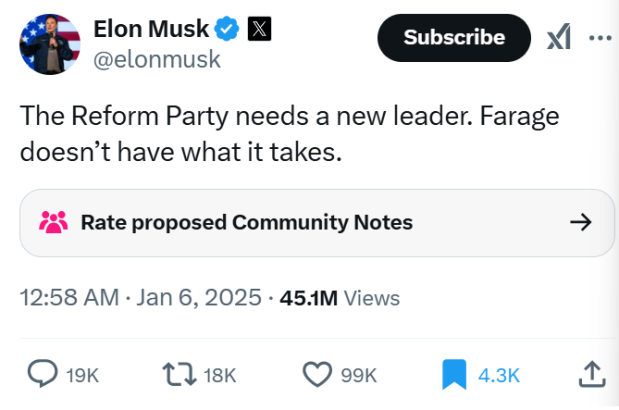Click Elon Musk's profile avatar

[49, 45]
